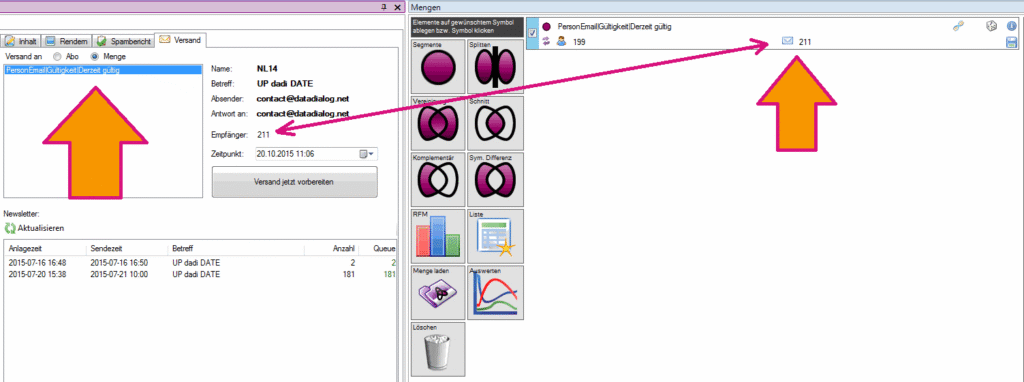Open the Zeitpunkt date picker dropdown
The image size is (1024, 382).
[366, 155]
